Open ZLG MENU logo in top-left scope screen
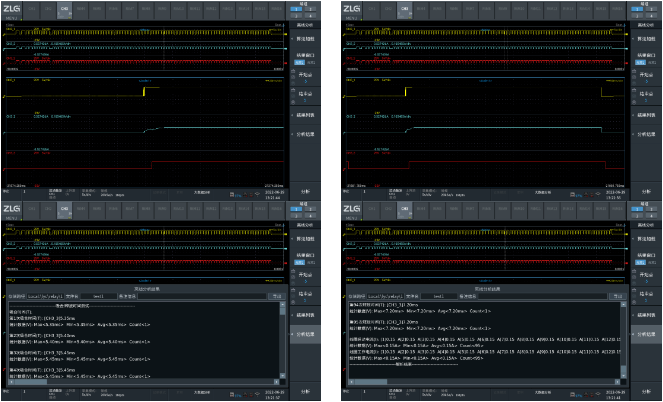 point(11,11)
